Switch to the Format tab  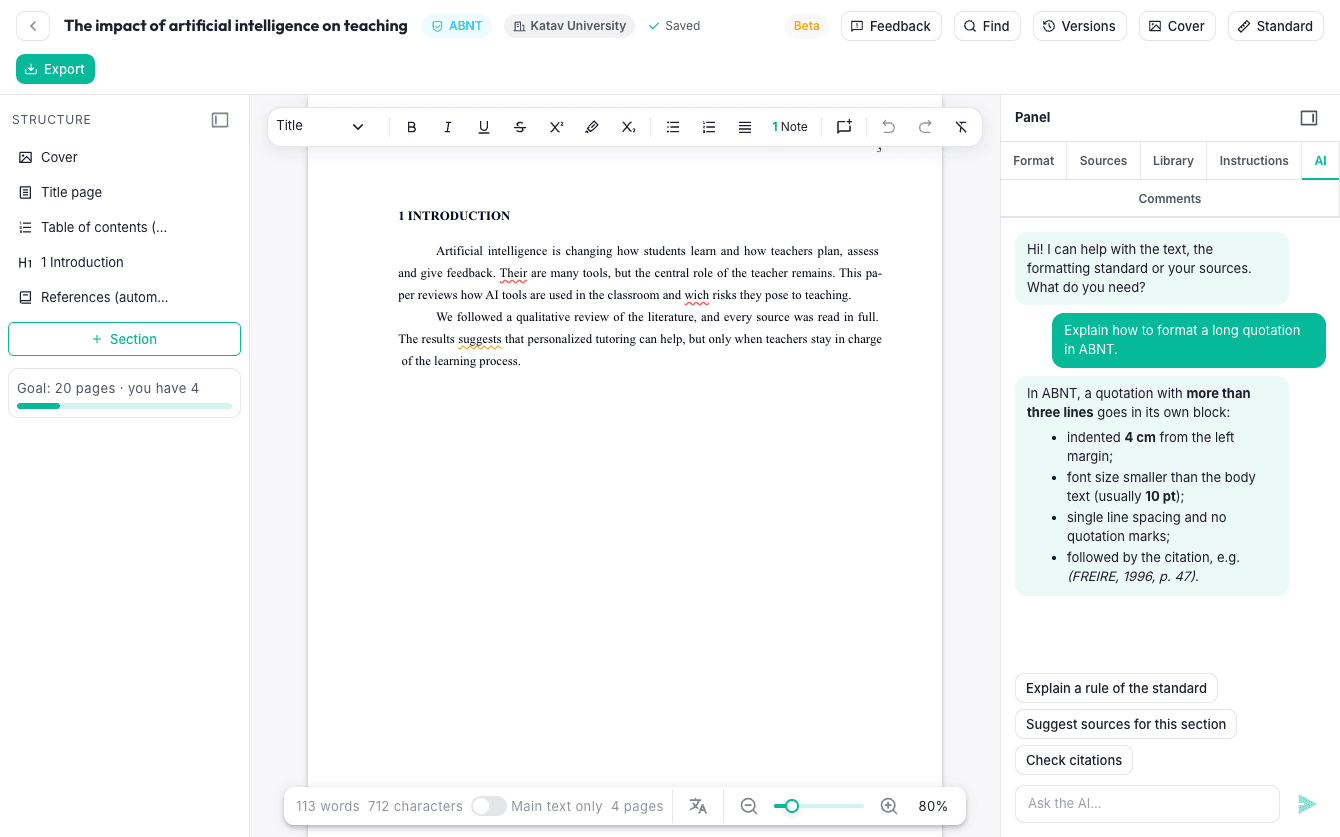tap(1033, 160)
